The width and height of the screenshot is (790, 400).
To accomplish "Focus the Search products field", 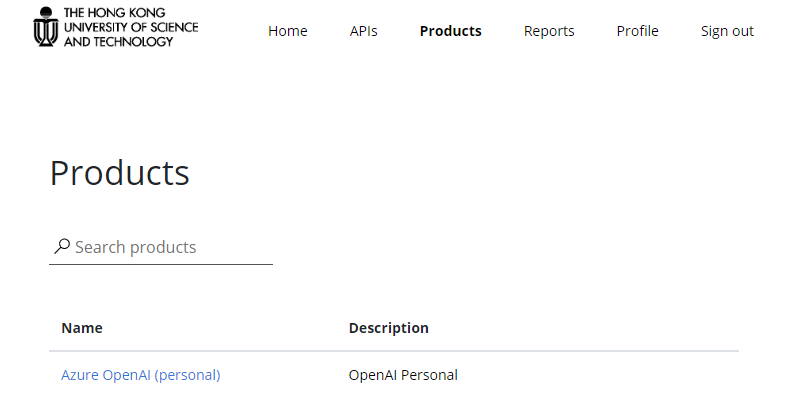I will pyautogui.click(x=161, y=247).
